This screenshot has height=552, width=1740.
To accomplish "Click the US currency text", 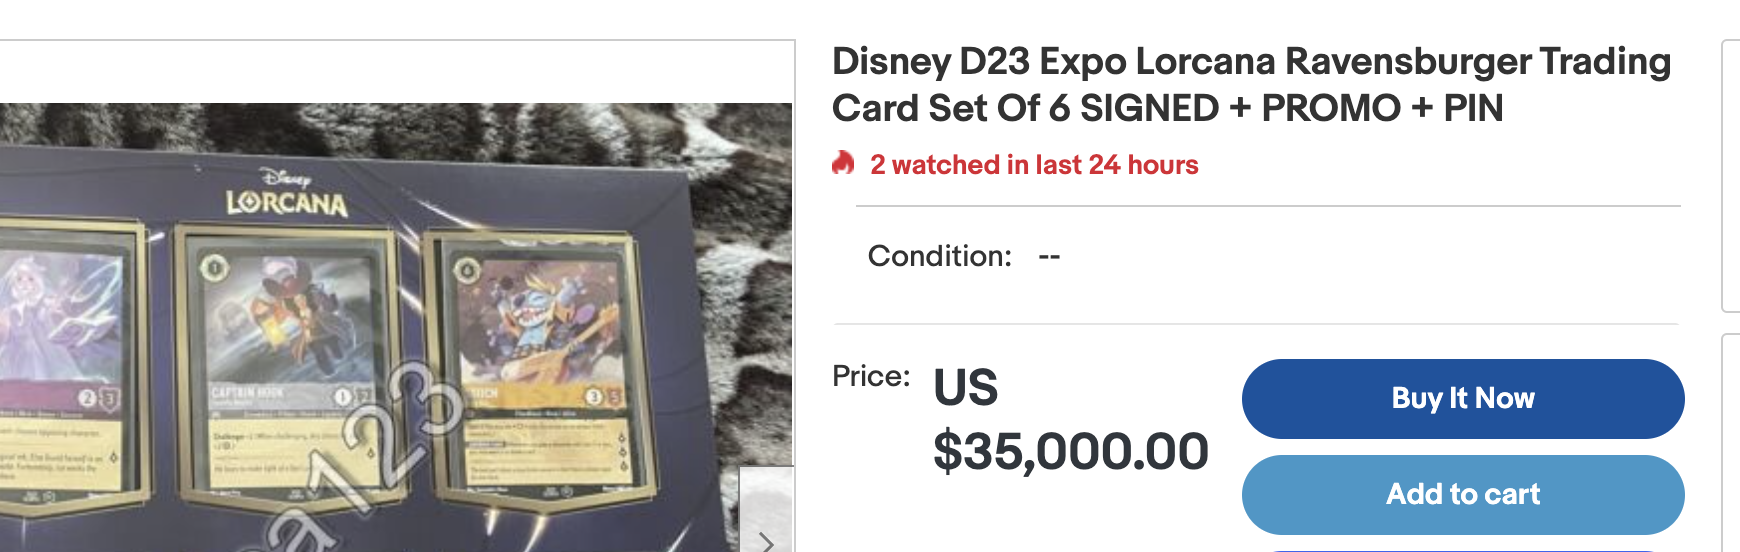I will (965, 388).
